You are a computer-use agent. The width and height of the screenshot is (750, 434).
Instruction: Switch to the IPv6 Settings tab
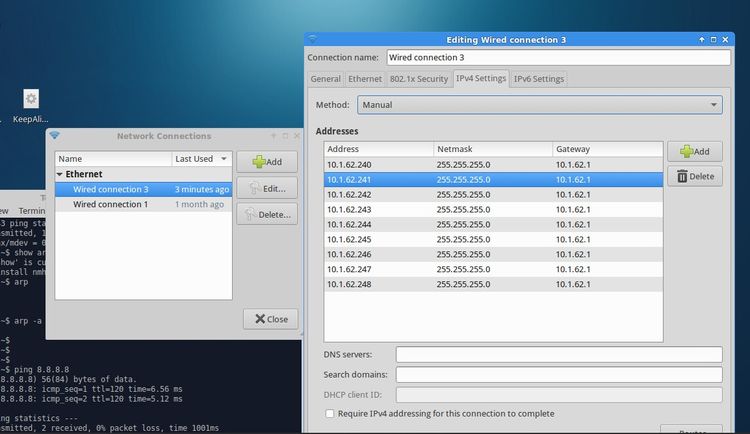pyautogui.click(x=539, y=79)
